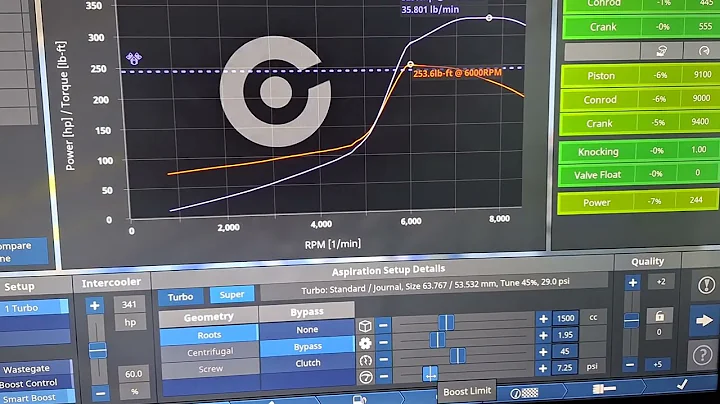Click the Turbo Standard / Journal summary text

coord(435,286)
